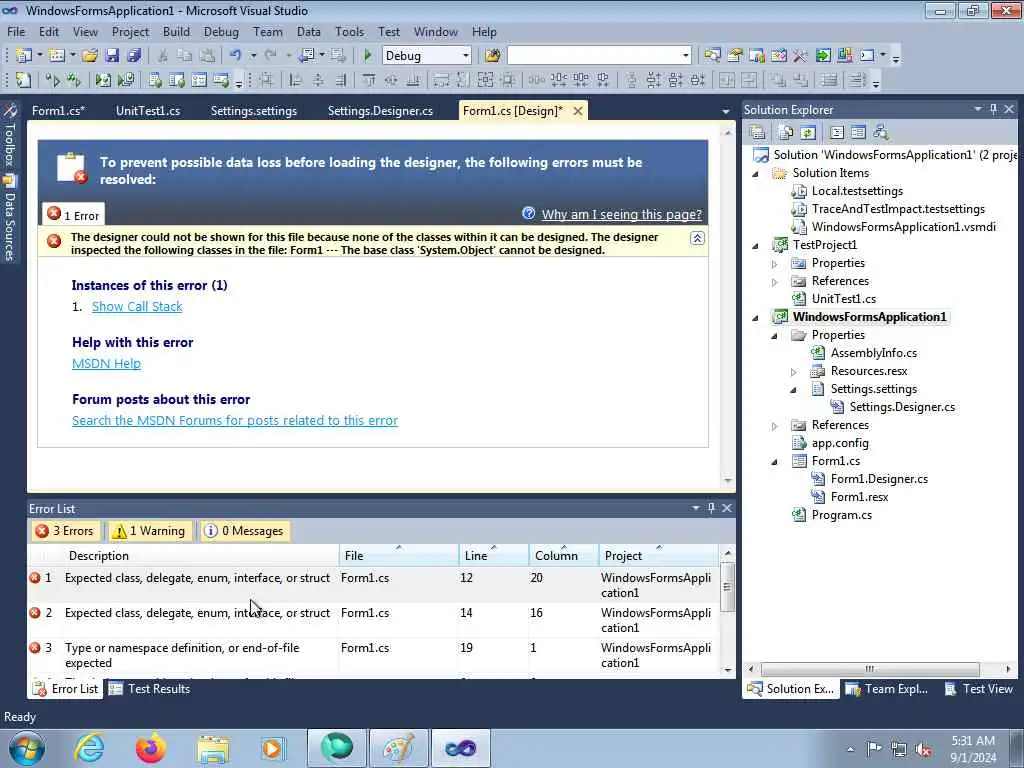
Task: Toggle the 1 Warning filter button
Action: pos(150,531)
